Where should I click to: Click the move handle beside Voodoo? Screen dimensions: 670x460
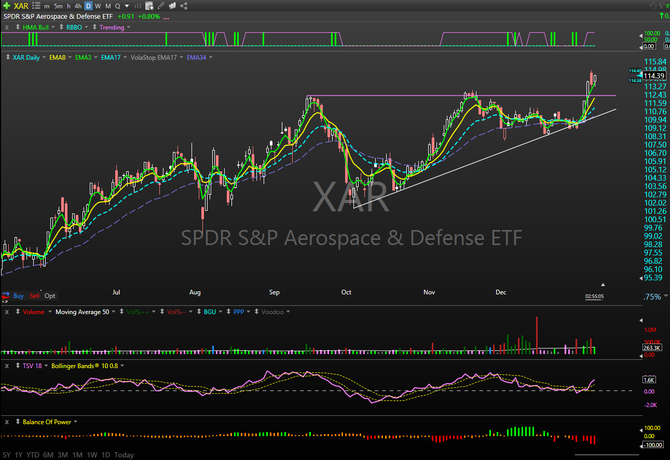256,312
